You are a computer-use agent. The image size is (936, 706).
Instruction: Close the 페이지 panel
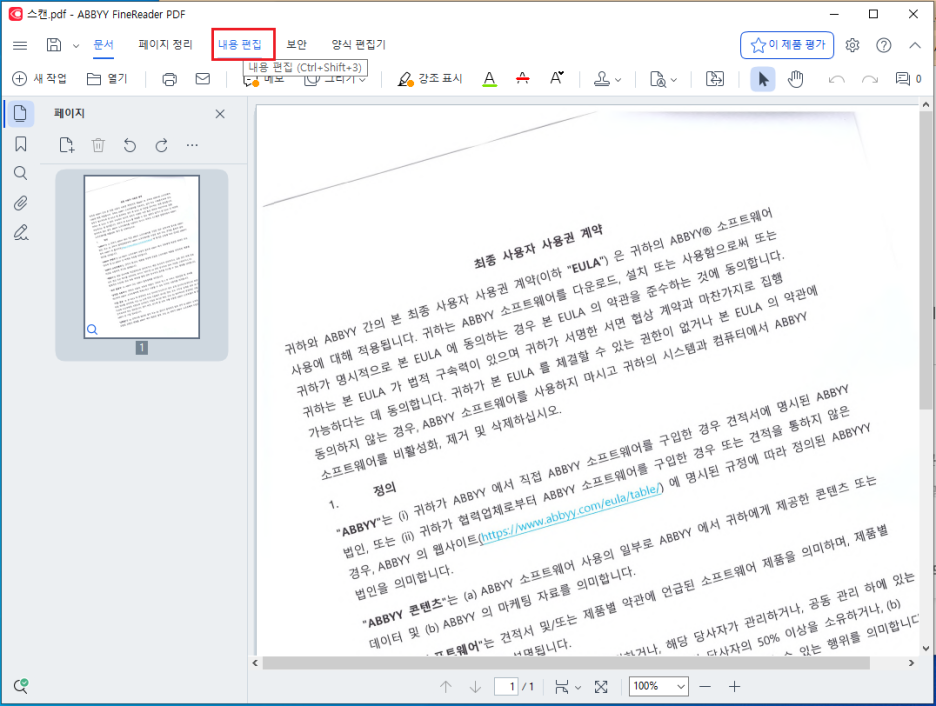pyautogui.click(x=220, y=114)
